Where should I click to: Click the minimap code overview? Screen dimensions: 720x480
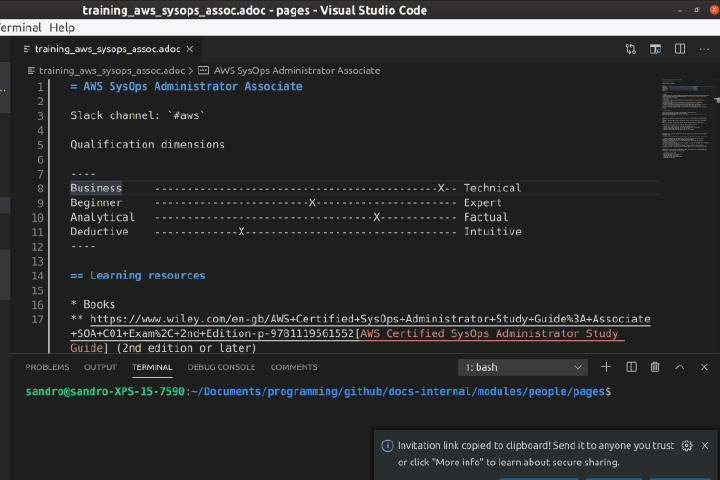pyautogui.click(x=683, y=120)
